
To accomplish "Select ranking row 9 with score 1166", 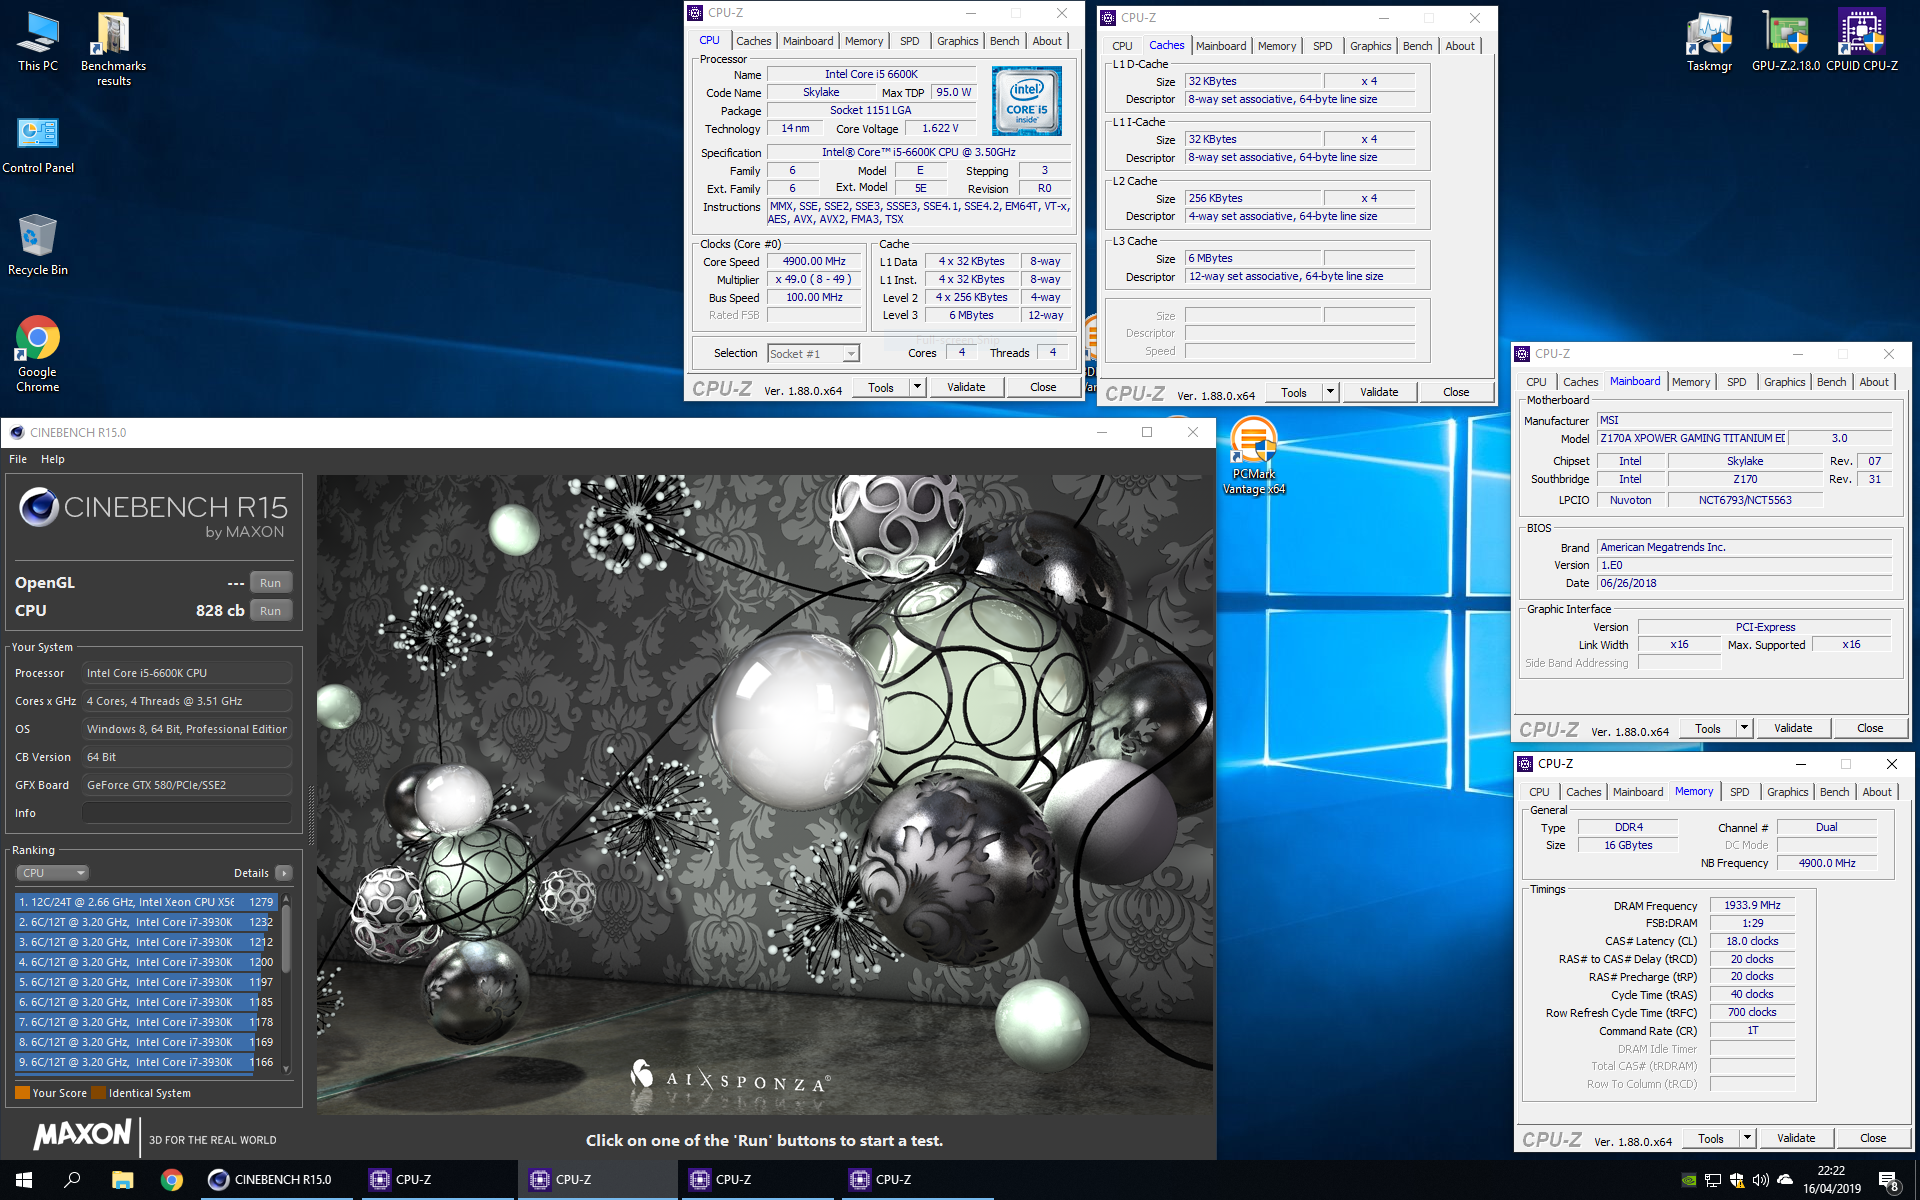I will tap(146, 1062).
